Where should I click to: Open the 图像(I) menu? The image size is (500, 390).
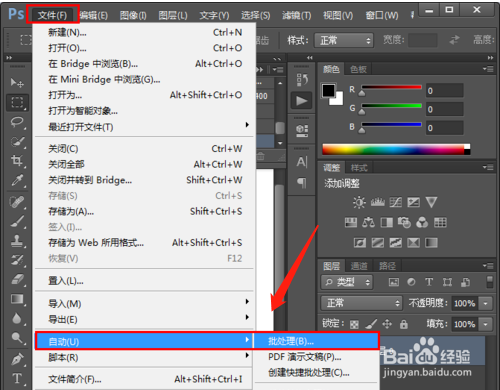133,15
